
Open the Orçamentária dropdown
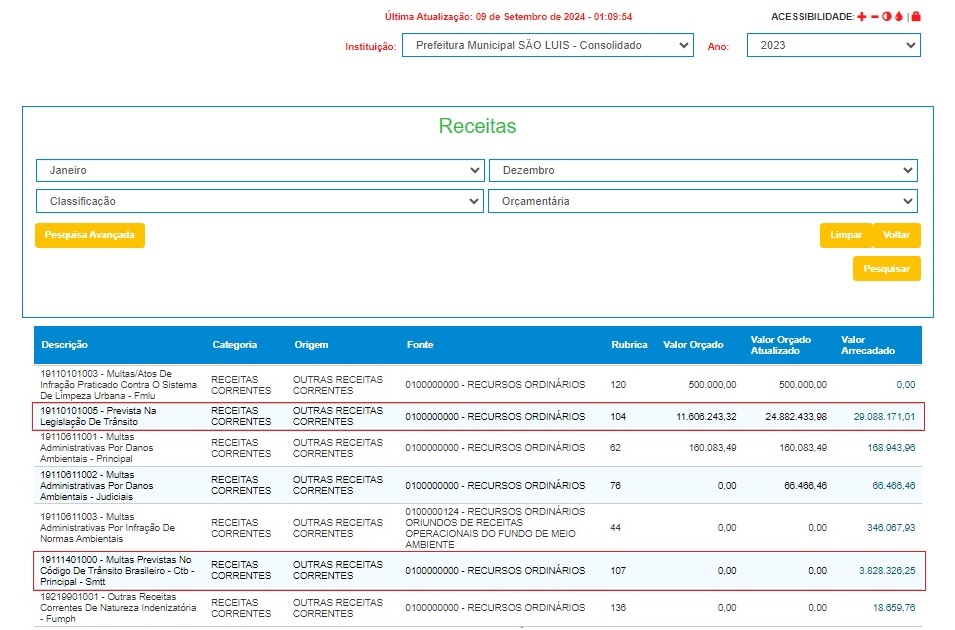[x=702, y=201]
